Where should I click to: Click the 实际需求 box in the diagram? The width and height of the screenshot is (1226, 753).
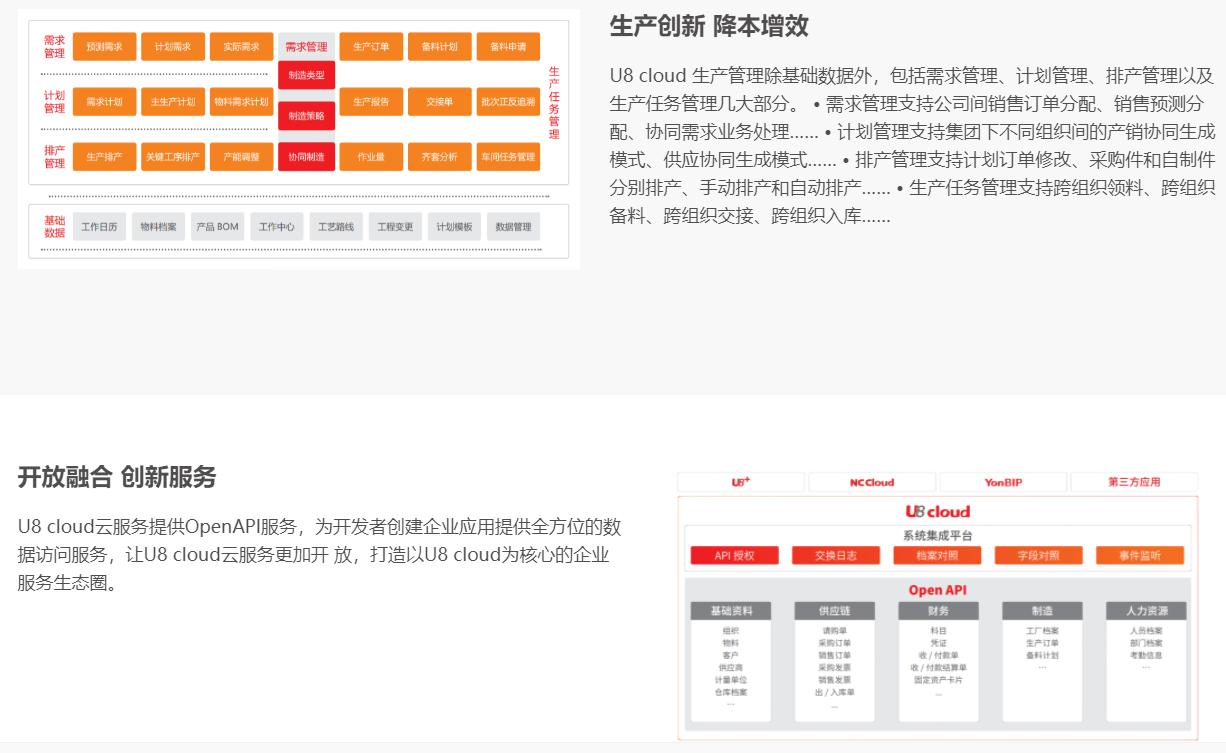pyautogui.click(x=241, y=47)
